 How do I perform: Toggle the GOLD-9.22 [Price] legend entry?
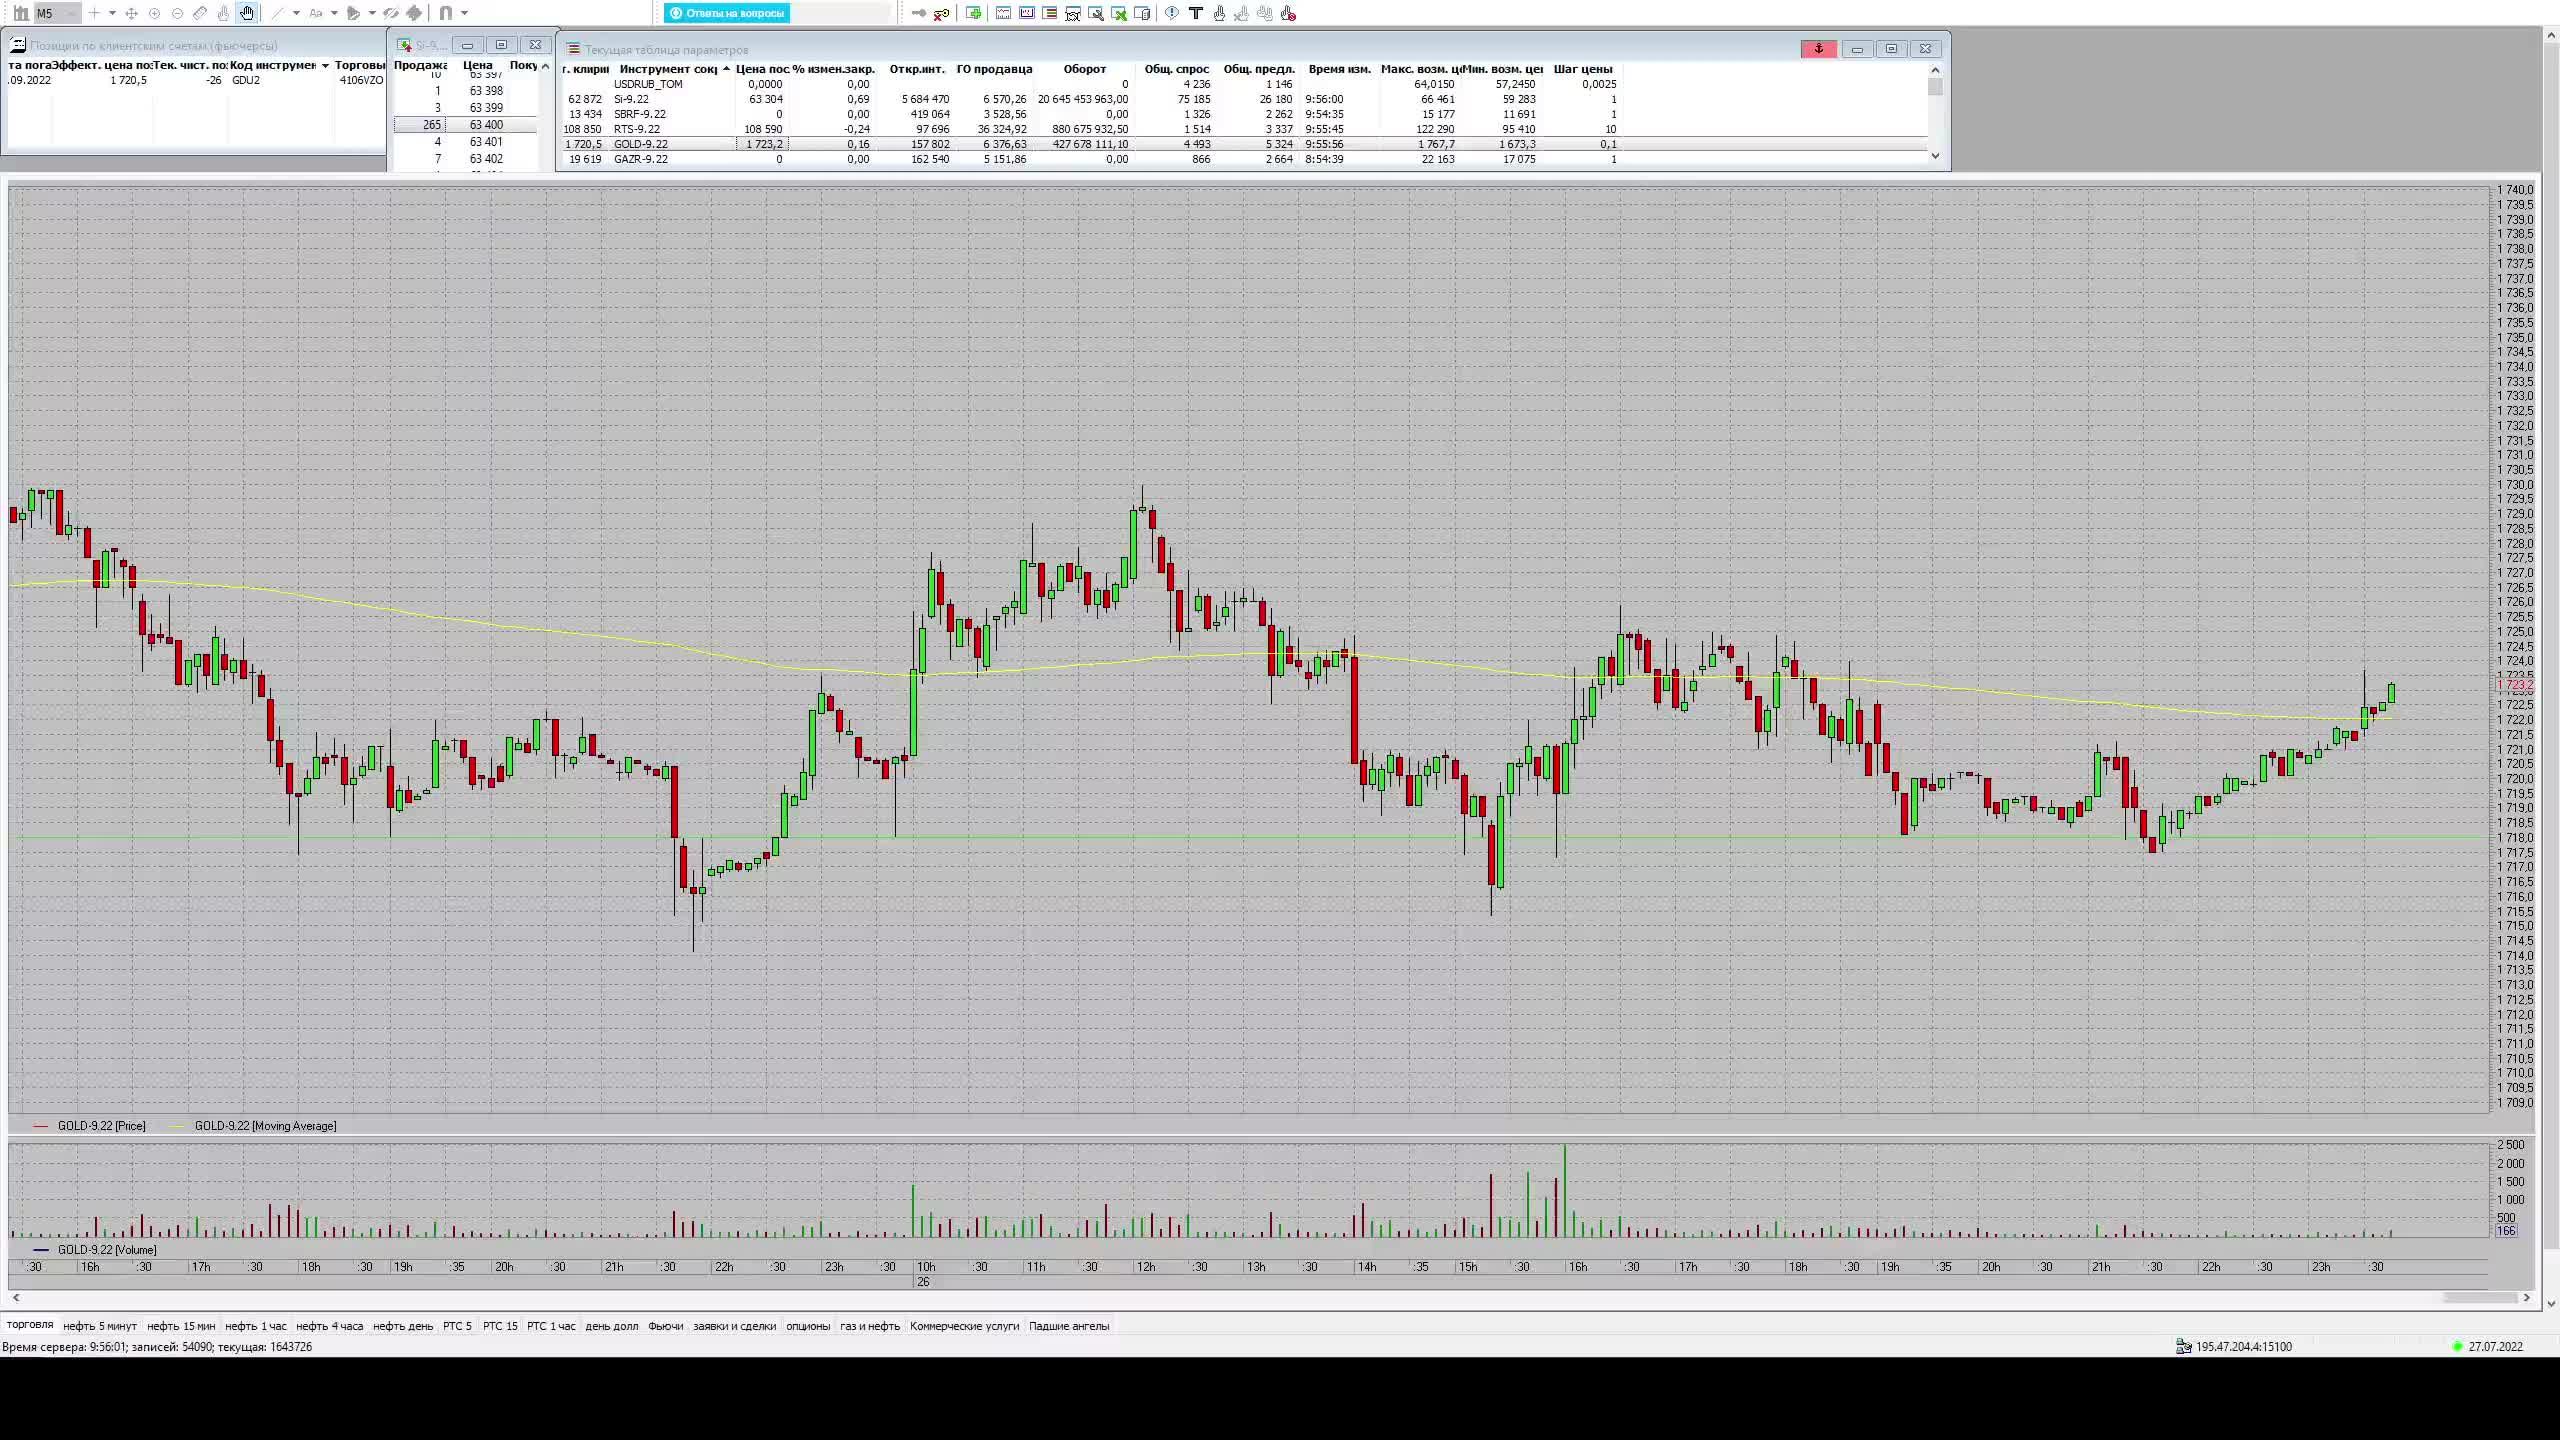(x=89, y=1126)
